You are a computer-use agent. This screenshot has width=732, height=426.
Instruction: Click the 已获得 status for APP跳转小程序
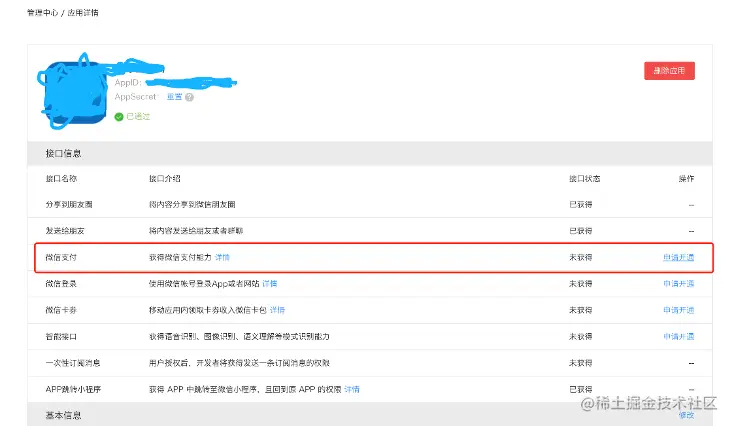point(581,389)
